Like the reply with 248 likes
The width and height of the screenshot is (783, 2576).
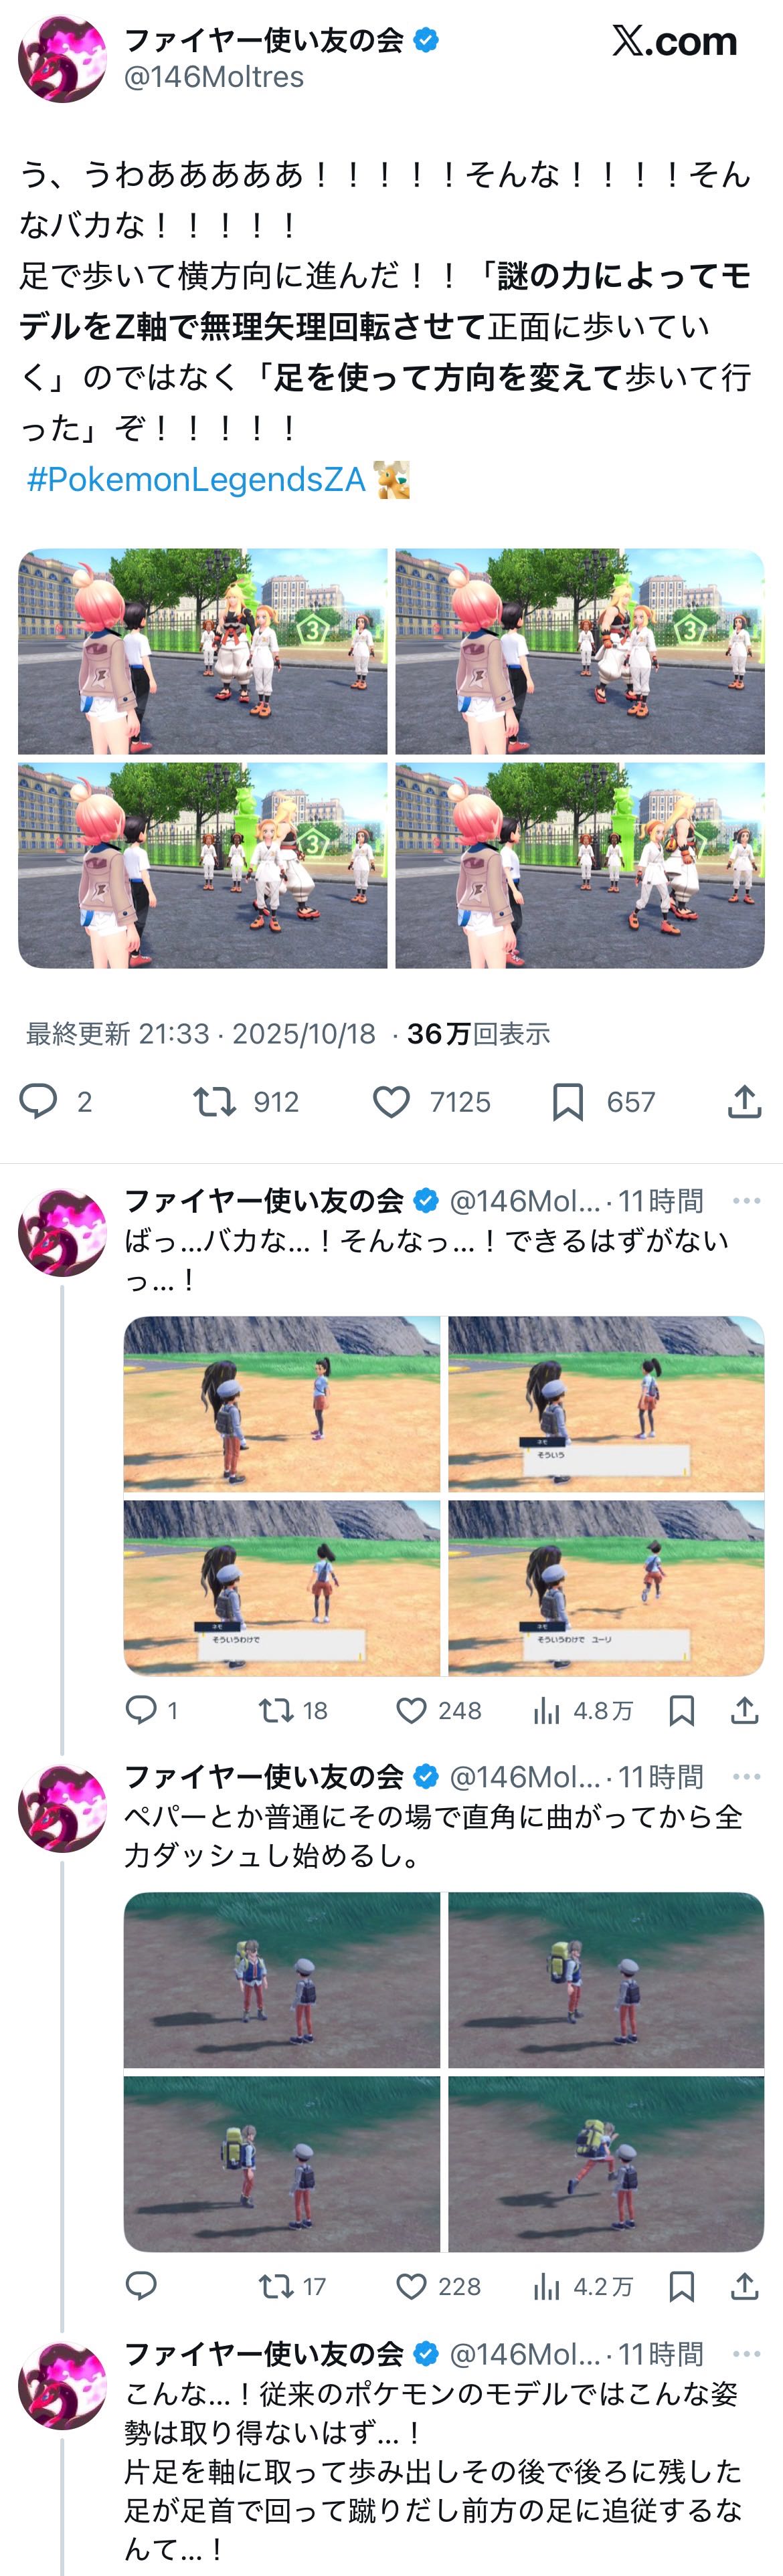[x=411, y=1710]
